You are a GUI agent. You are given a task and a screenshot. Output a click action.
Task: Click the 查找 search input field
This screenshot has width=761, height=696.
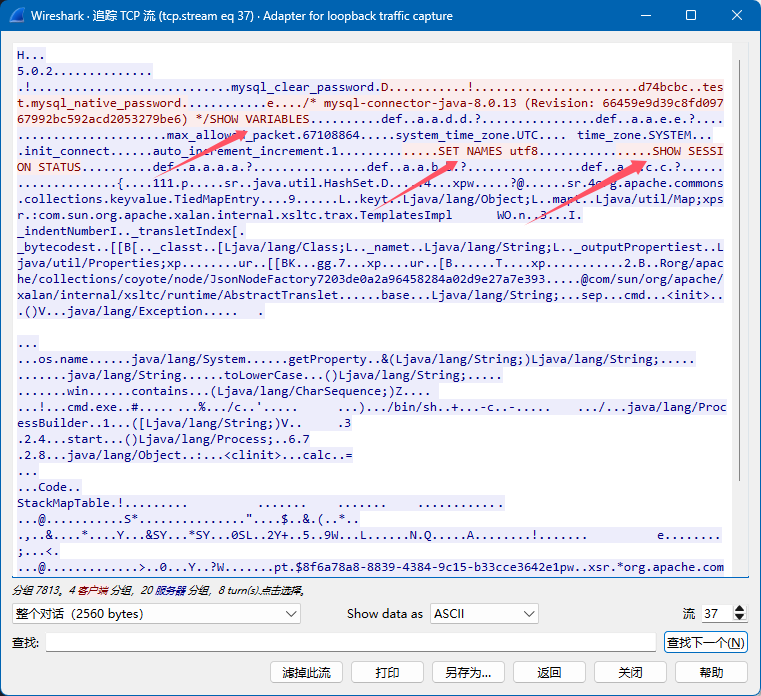click(350, 642)
